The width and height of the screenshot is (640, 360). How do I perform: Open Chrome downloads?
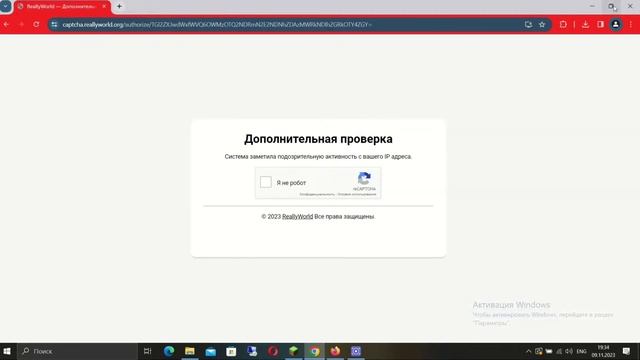pos(585,24)
